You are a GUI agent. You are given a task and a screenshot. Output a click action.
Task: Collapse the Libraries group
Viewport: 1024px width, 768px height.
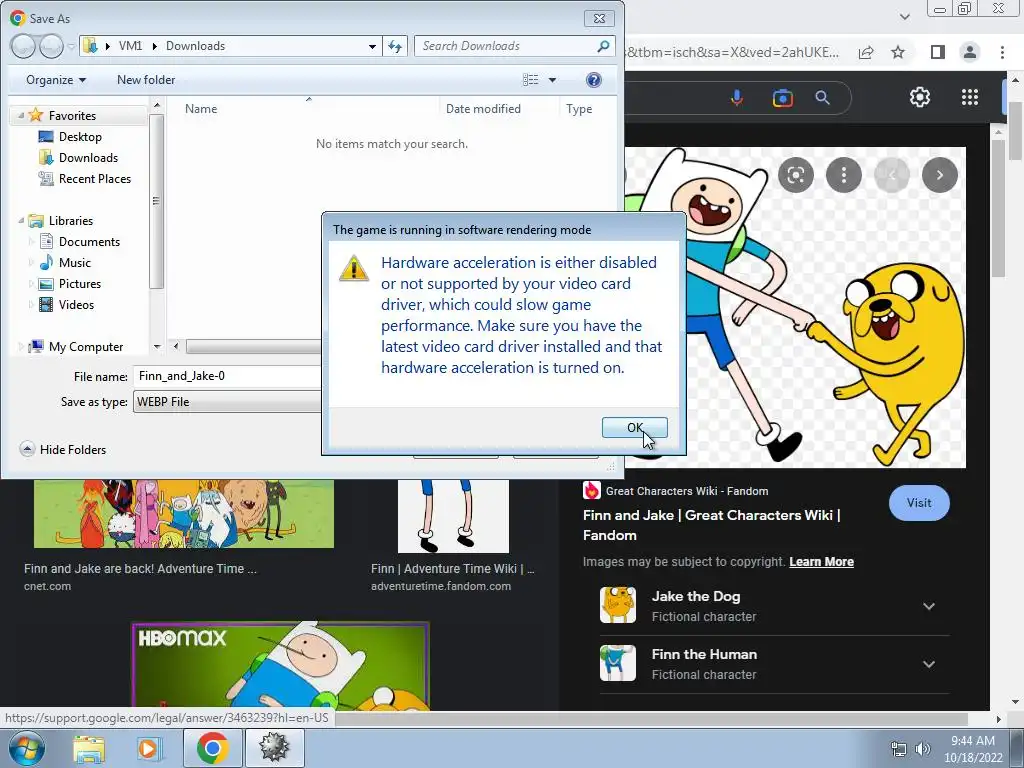click(x=22, y=221)
